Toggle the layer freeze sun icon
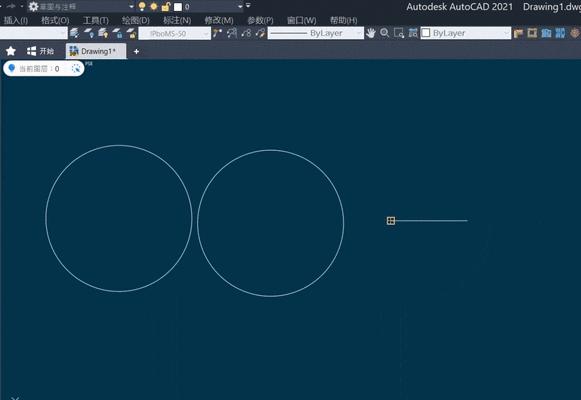Image resolution: width=581 pixels, height=400 pixels. [x=154, y=6]
